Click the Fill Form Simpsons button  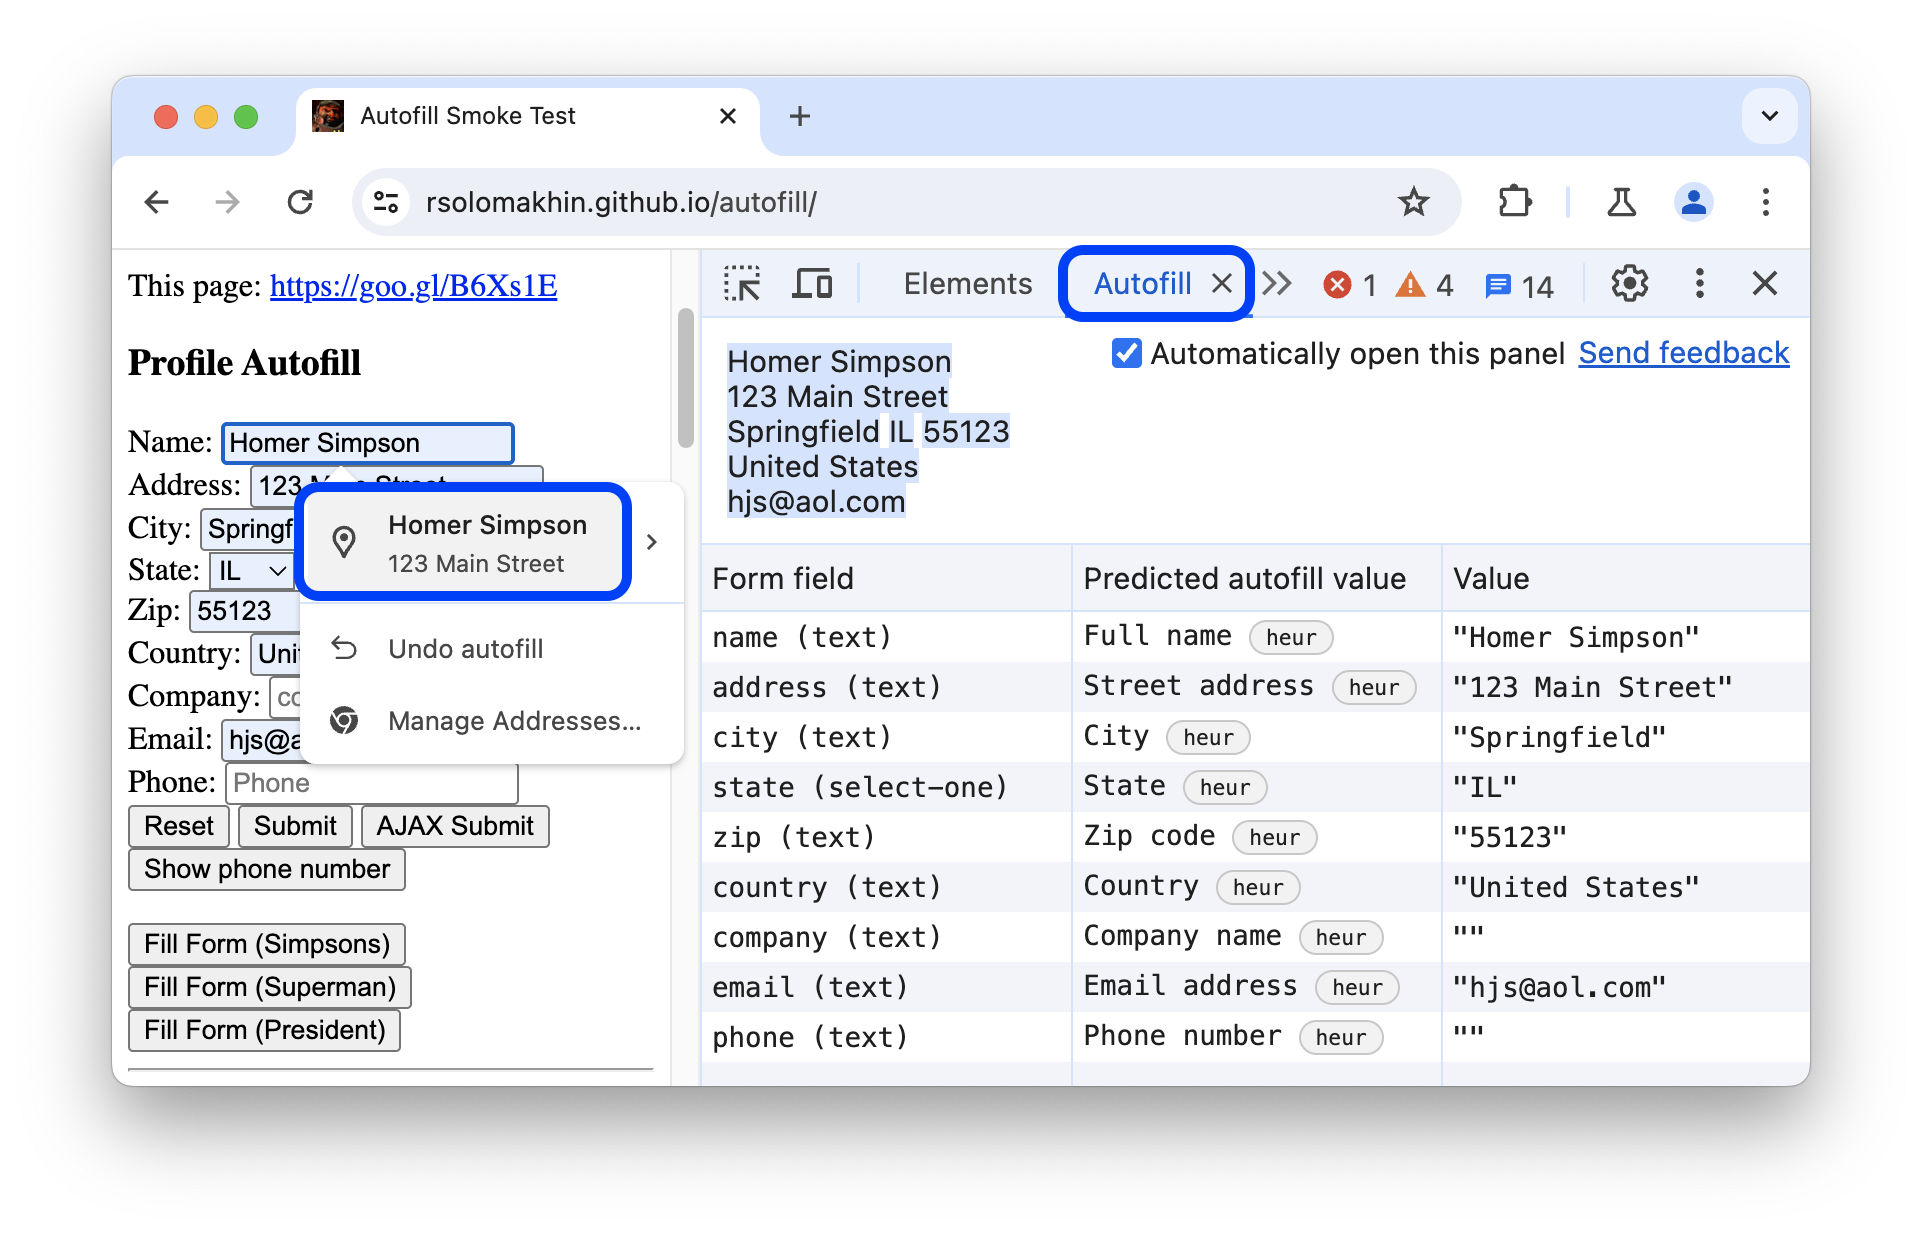[x=268, y=943]
